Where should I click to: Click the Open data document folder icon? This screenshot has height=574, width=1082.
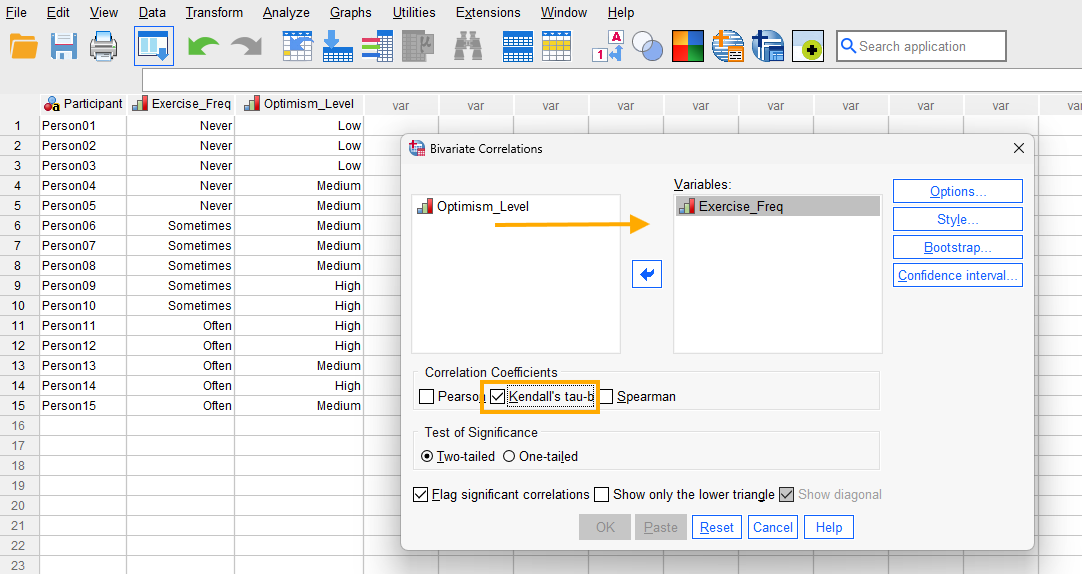[23, 46]
